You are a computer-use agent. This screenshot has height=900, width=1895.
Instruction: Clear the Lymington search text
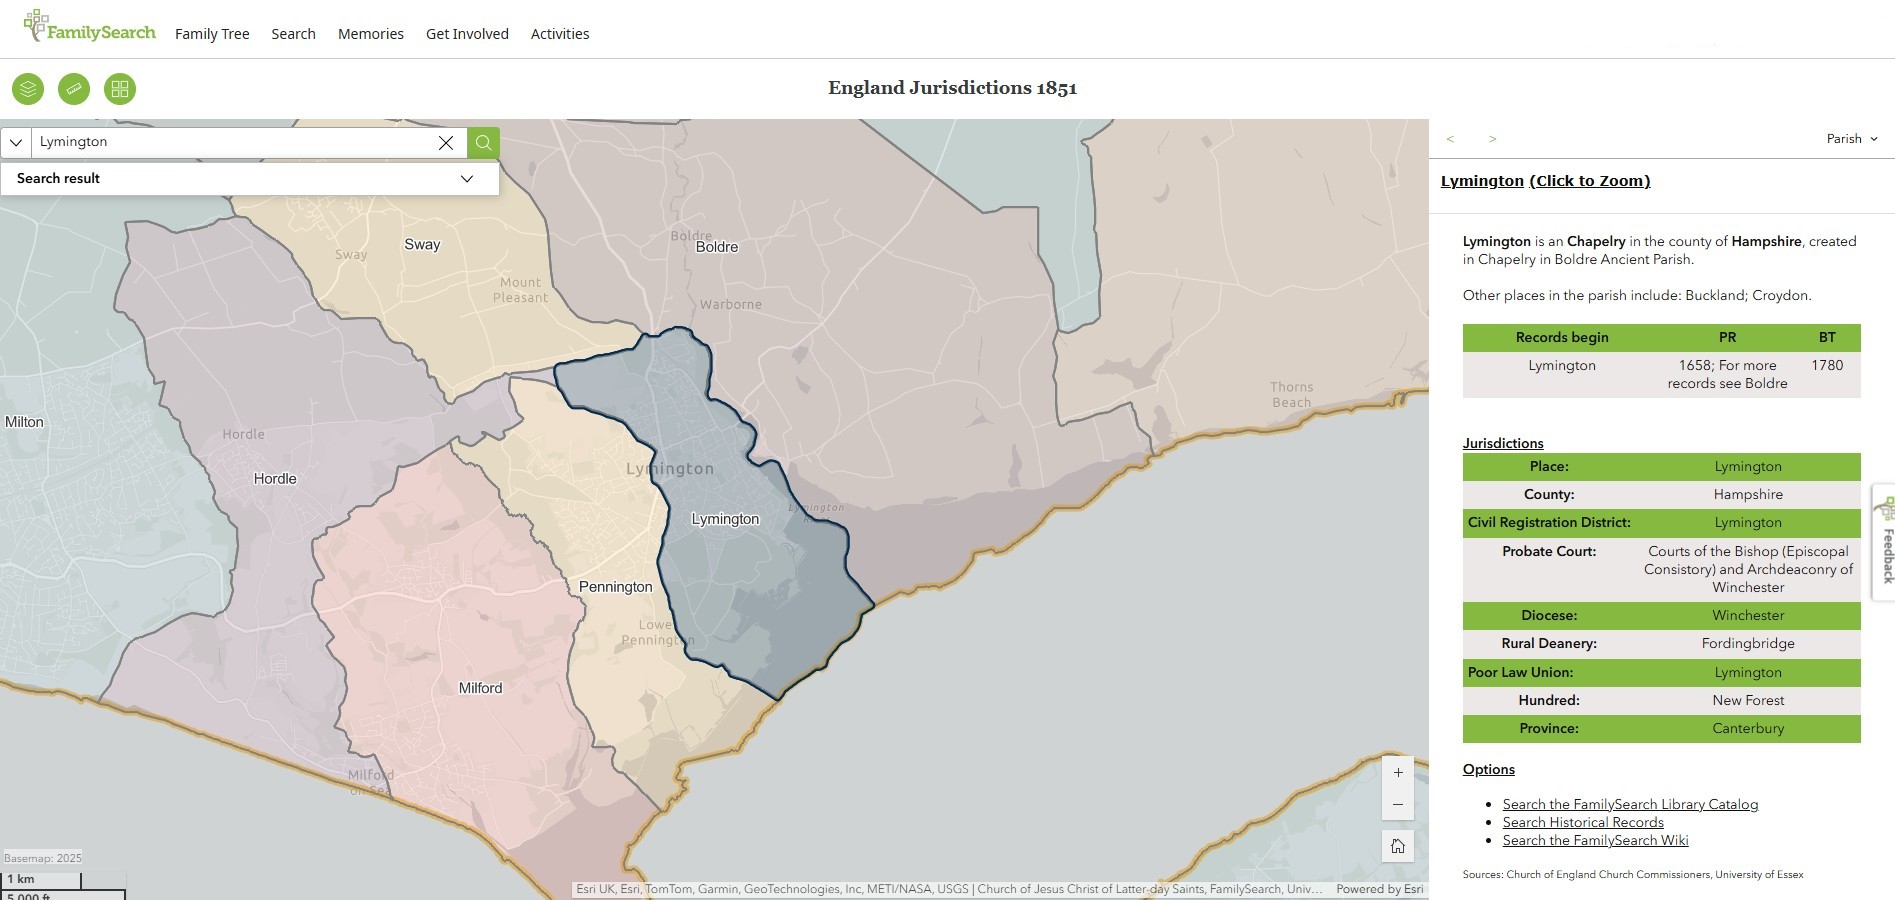tap(446, 142)
